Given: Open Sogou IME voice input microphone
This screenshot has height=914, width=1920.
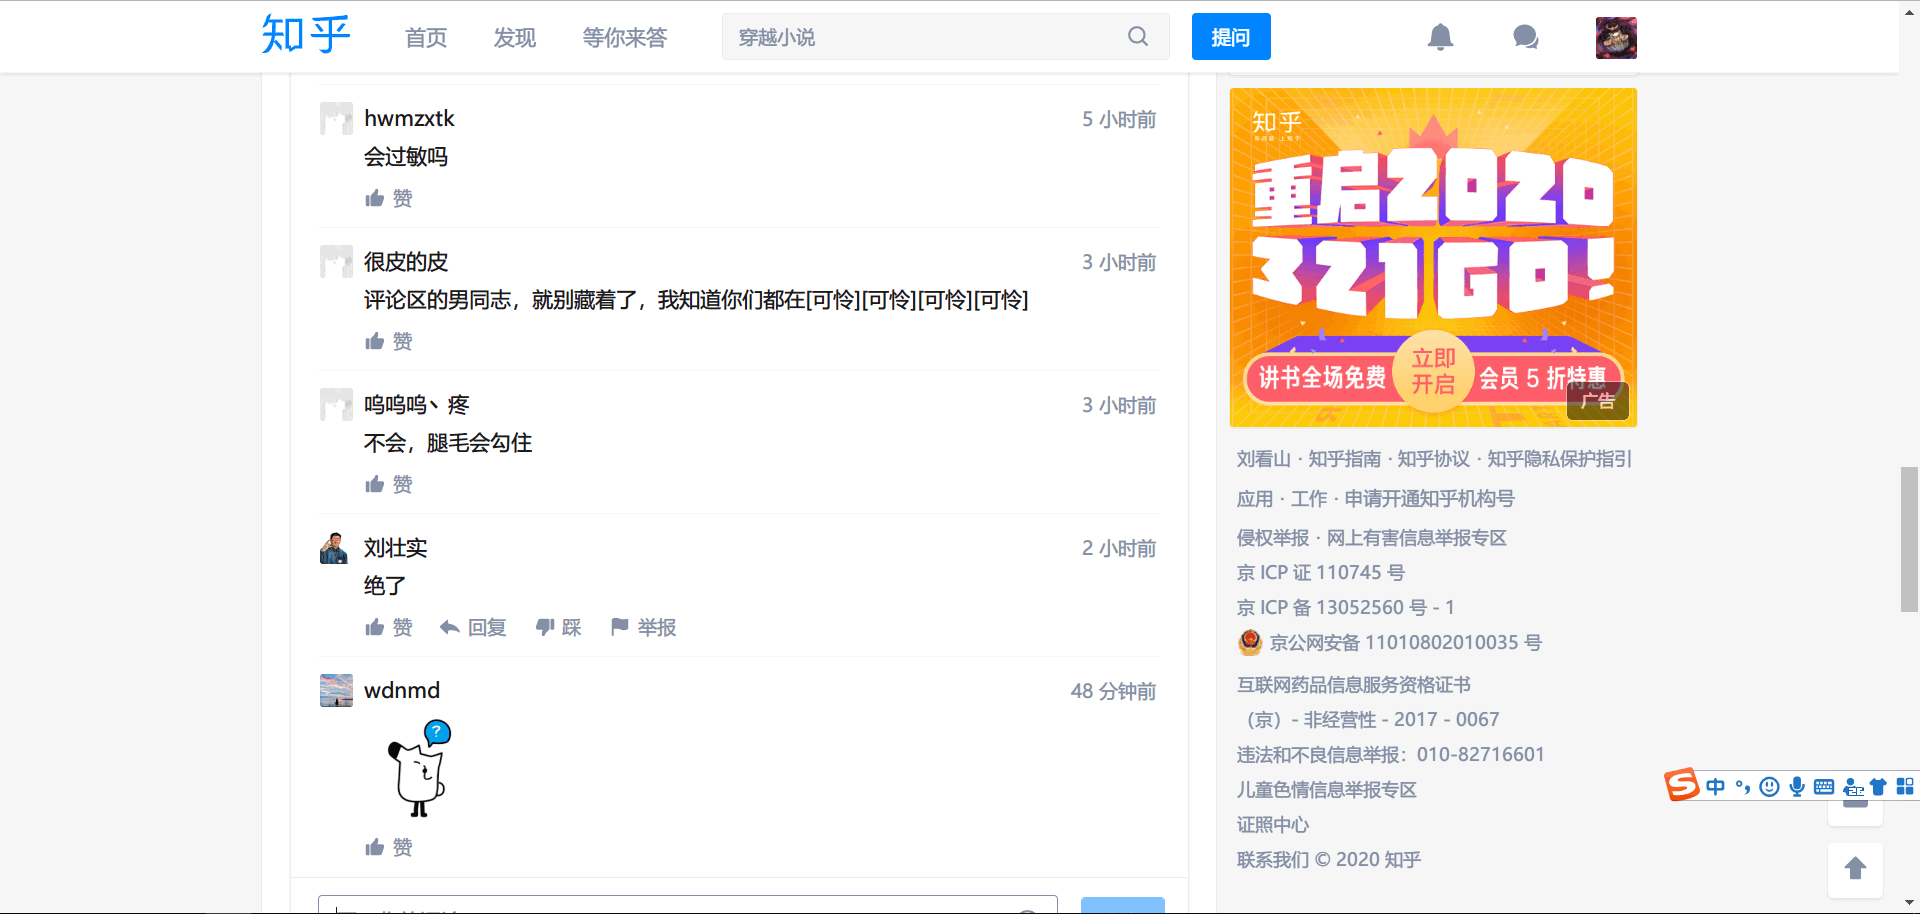Looking at the screenshot, I should pyautogui.click(x=1797, y=787).
